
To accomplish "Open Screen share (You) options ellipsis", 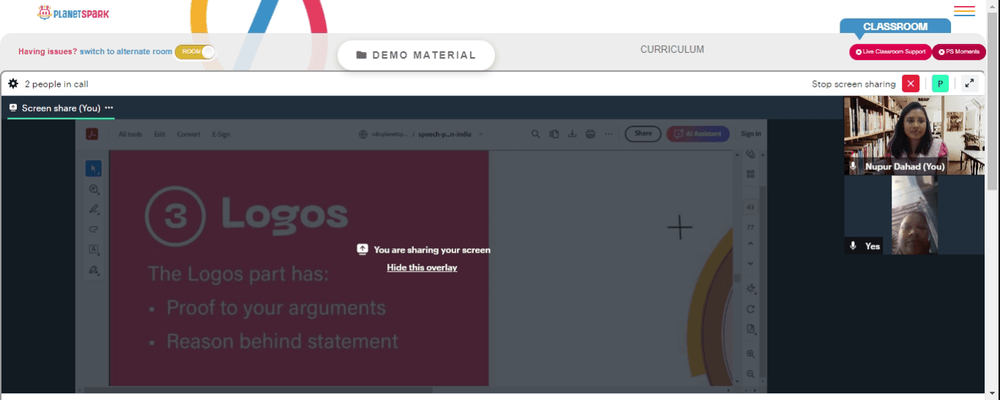I will coord(109,108).
